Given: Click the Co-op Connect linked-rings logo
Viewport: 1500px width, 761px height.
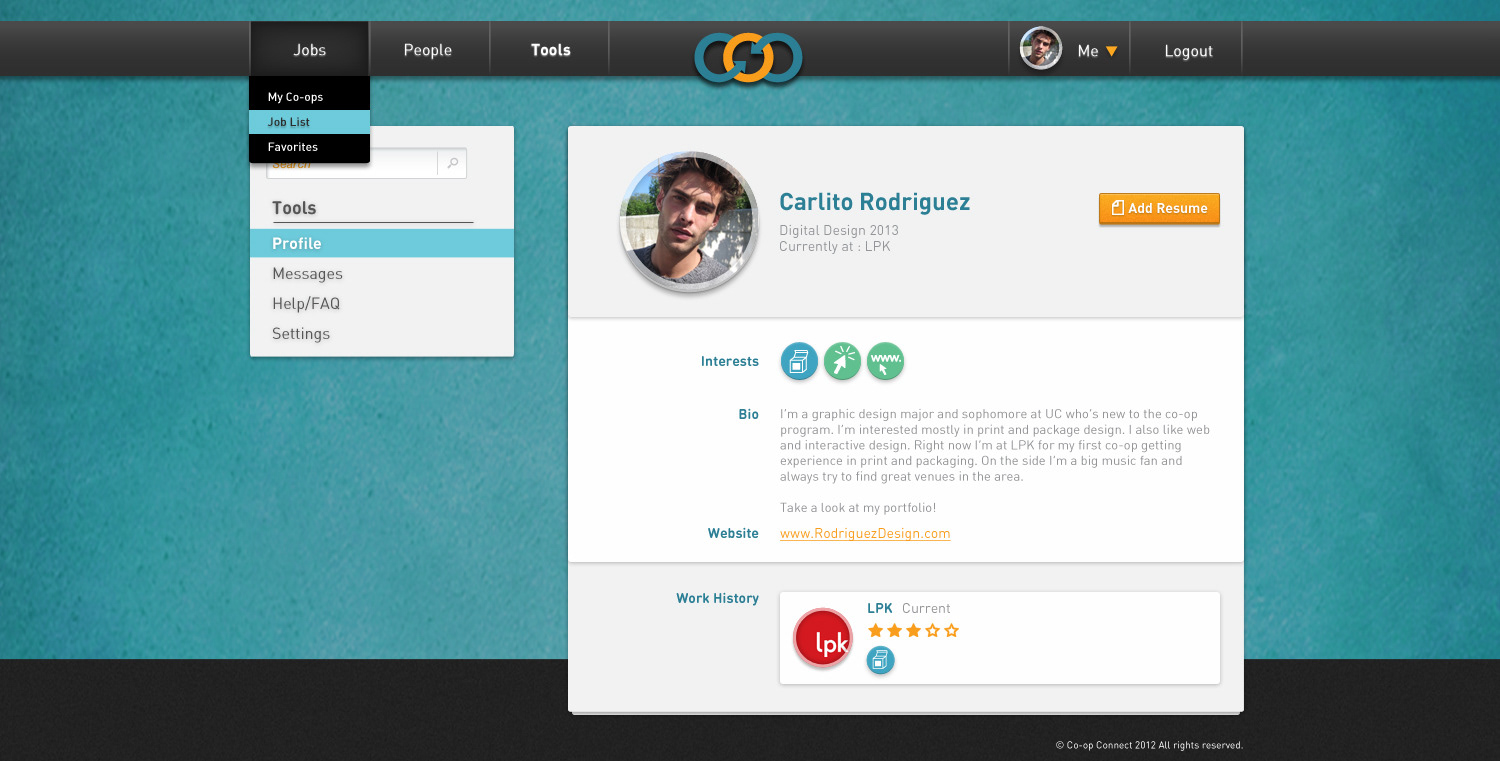Looking at the screenshot, I should click(749, 59).
